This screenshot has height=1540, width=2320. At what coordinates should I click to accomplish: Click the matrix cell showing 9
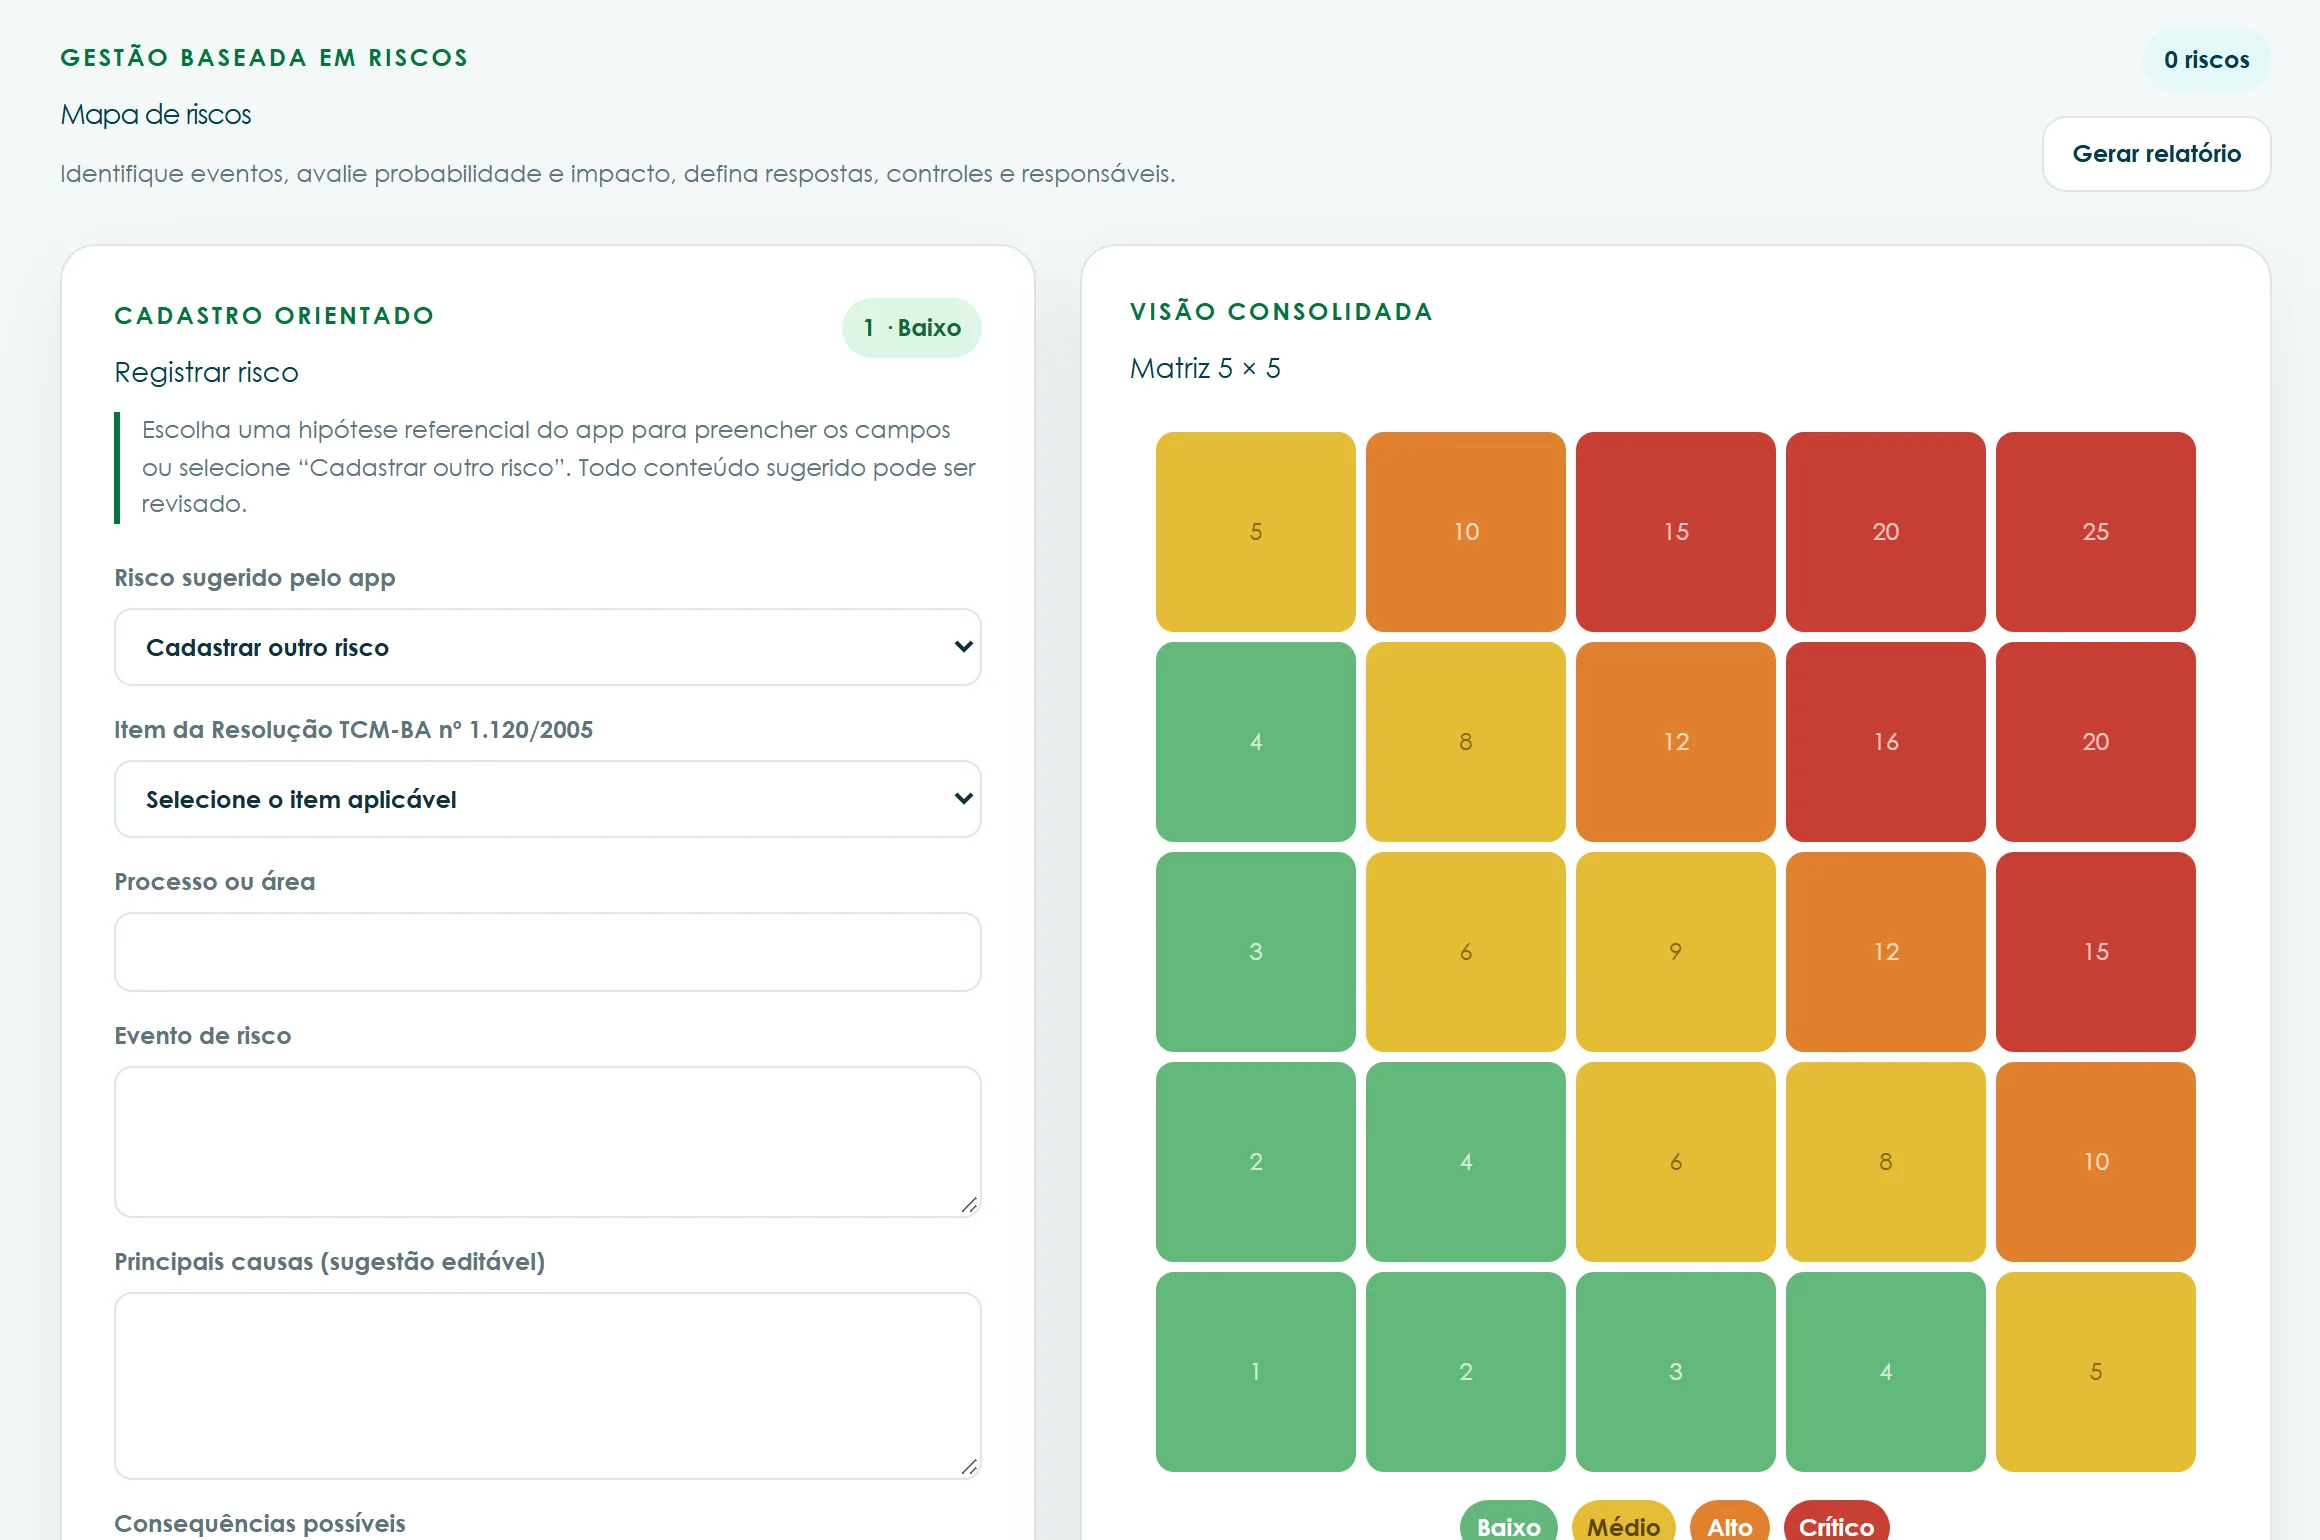[1676, 952]
